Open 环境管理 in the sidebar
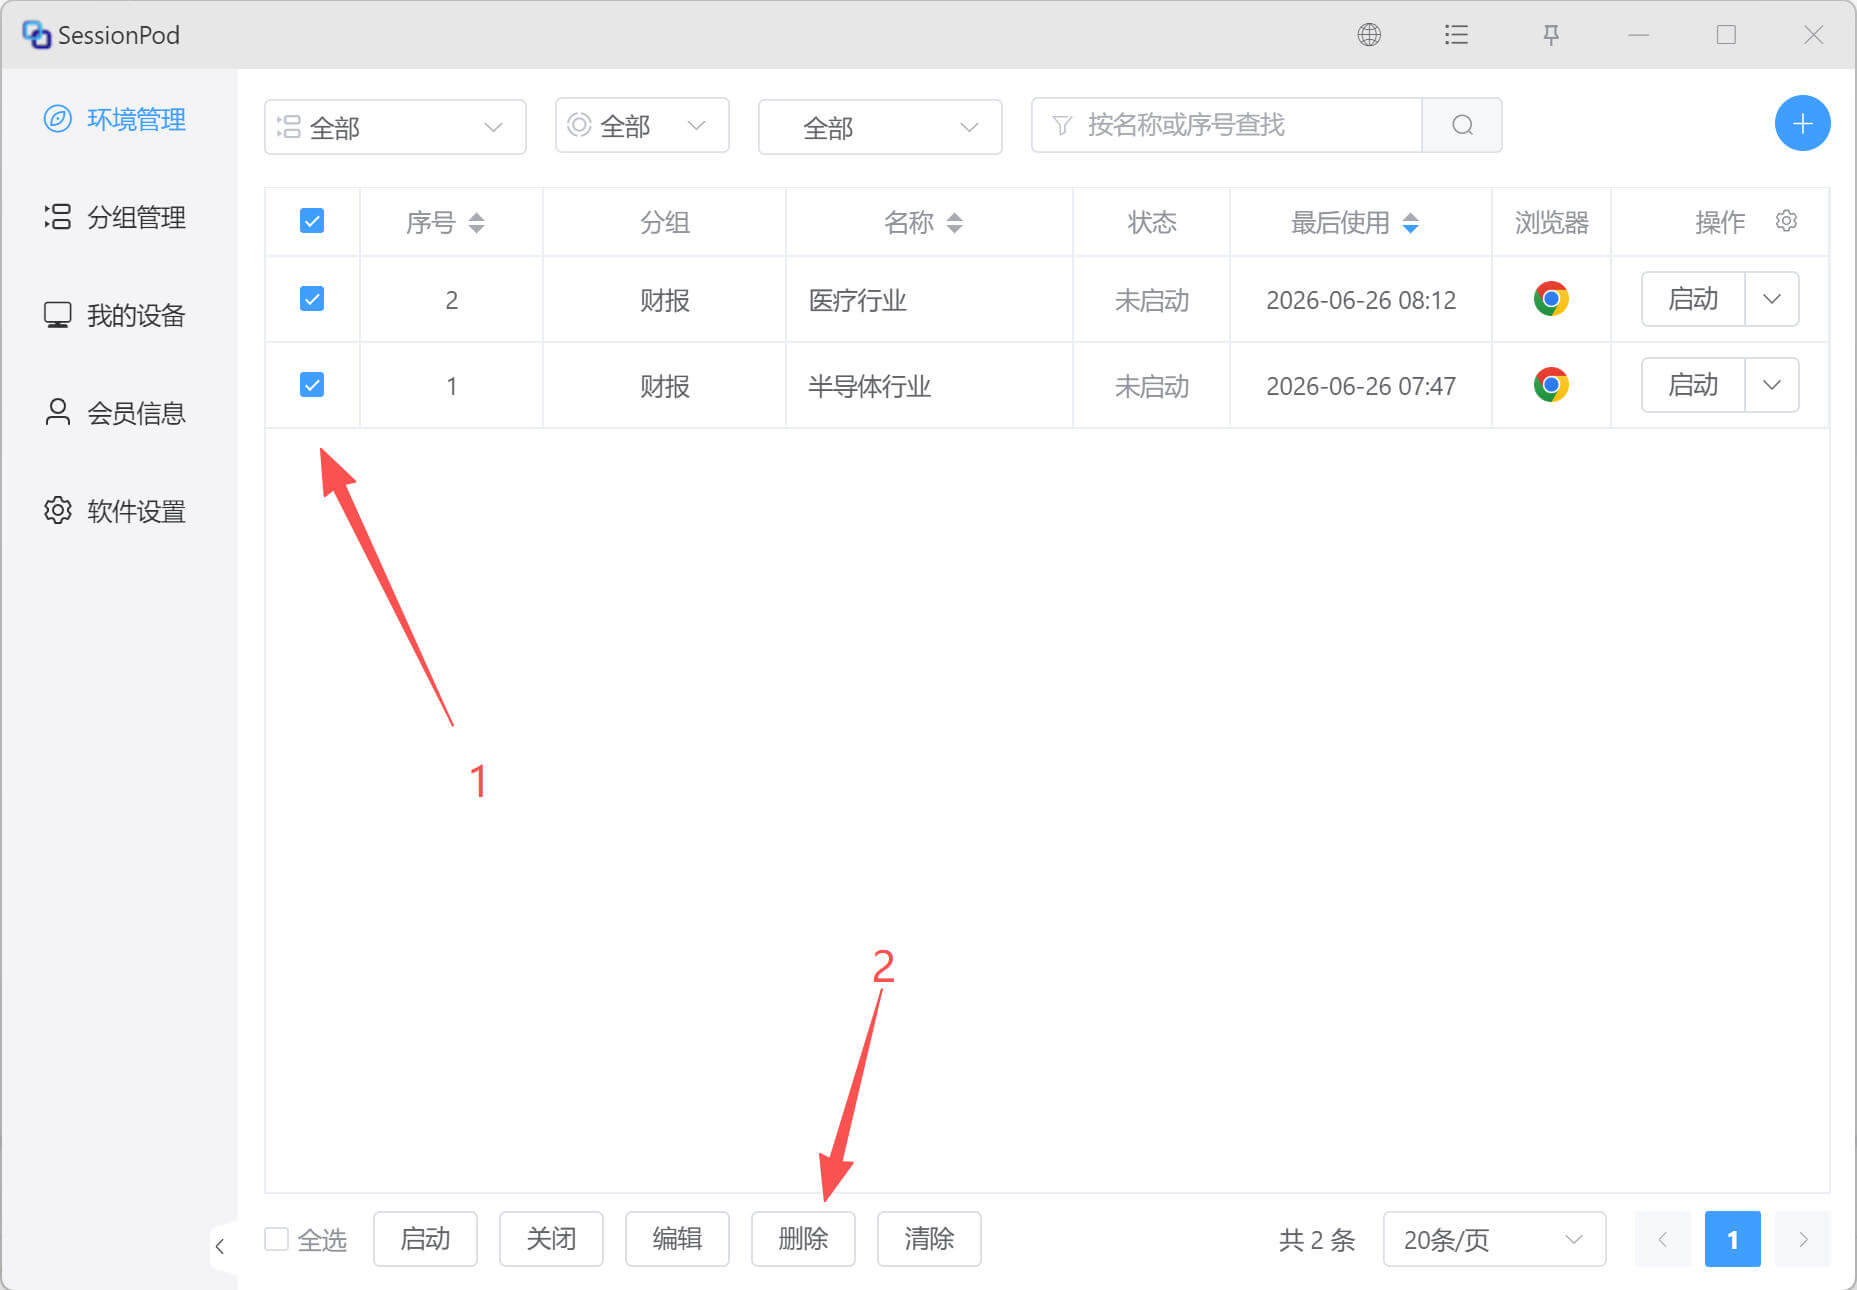 [x=116, y=119]
